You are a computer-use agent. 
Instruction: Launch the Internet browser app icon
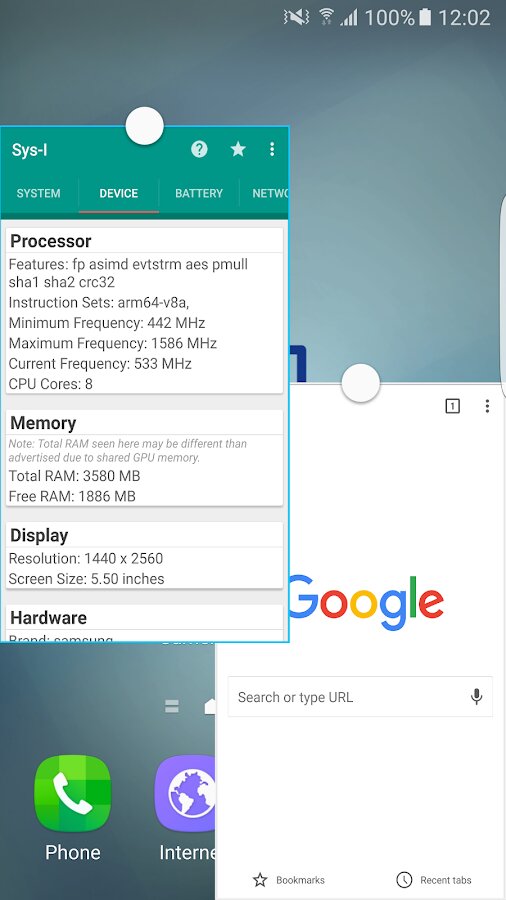(185, 794)
